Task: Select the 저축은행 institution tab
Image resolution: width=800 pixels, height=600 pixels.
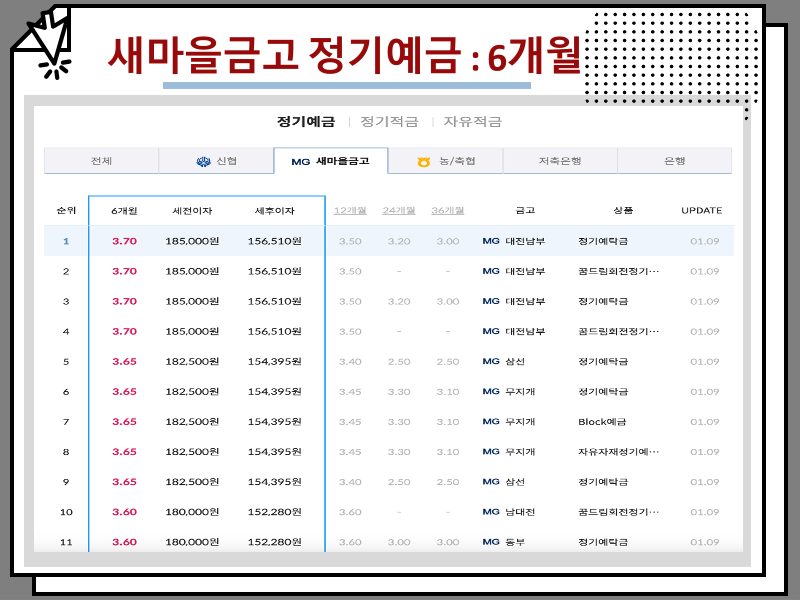Action: click(x=560, y=161)
